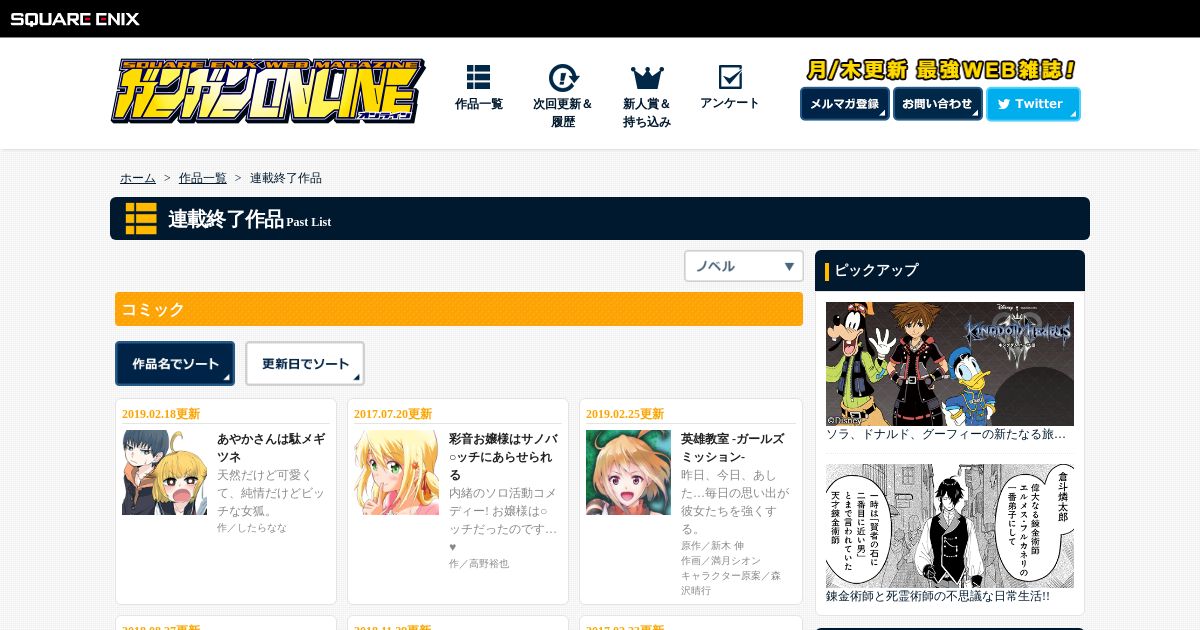Open あやかさんは駄メギツネ thumbnail
Image resolution: width=1200 pixels, height=630 pixels.
click(164, 473)
